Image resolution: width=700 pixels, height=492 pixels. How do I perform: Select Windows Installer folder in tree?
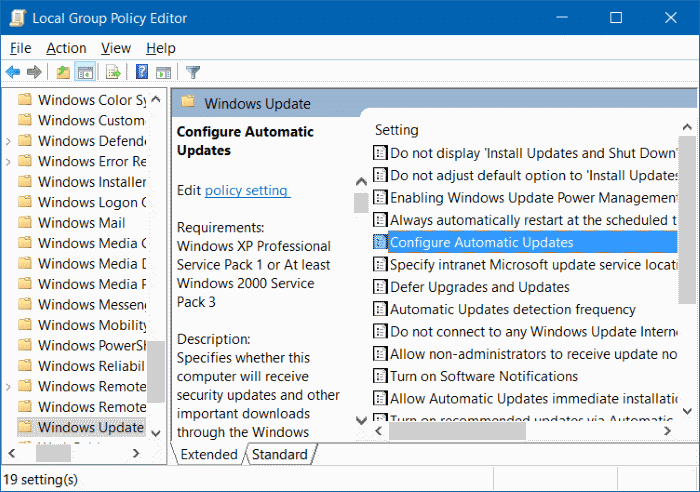pos(82,182)
